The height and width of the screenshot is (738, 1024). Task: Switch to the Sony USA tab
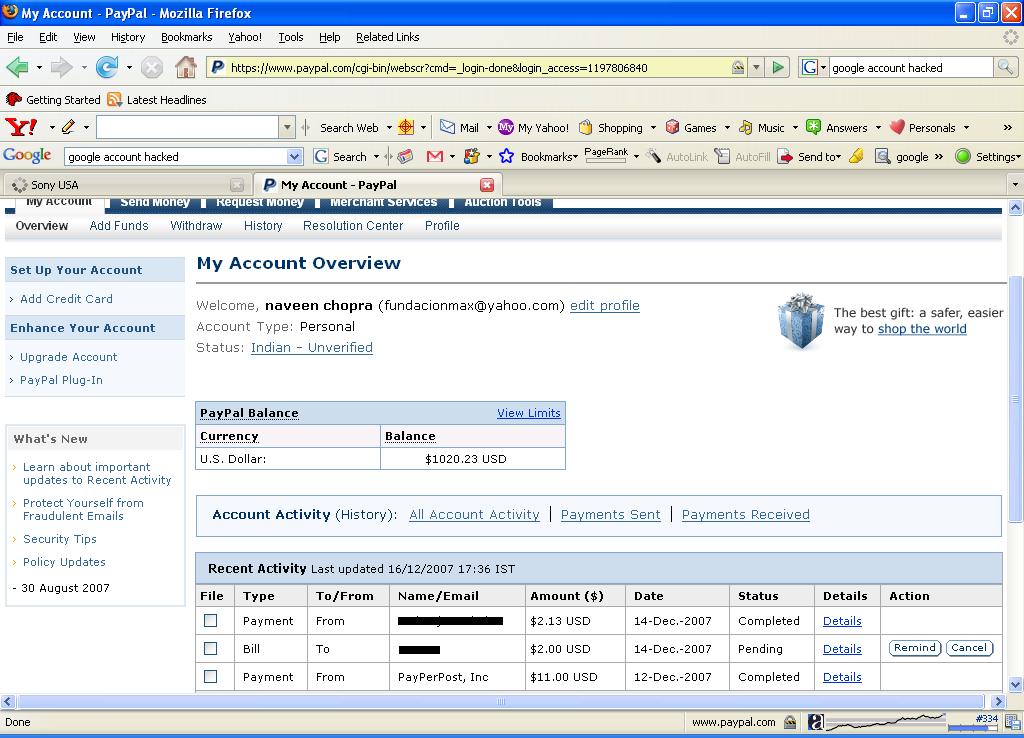(x=128, y=185)
